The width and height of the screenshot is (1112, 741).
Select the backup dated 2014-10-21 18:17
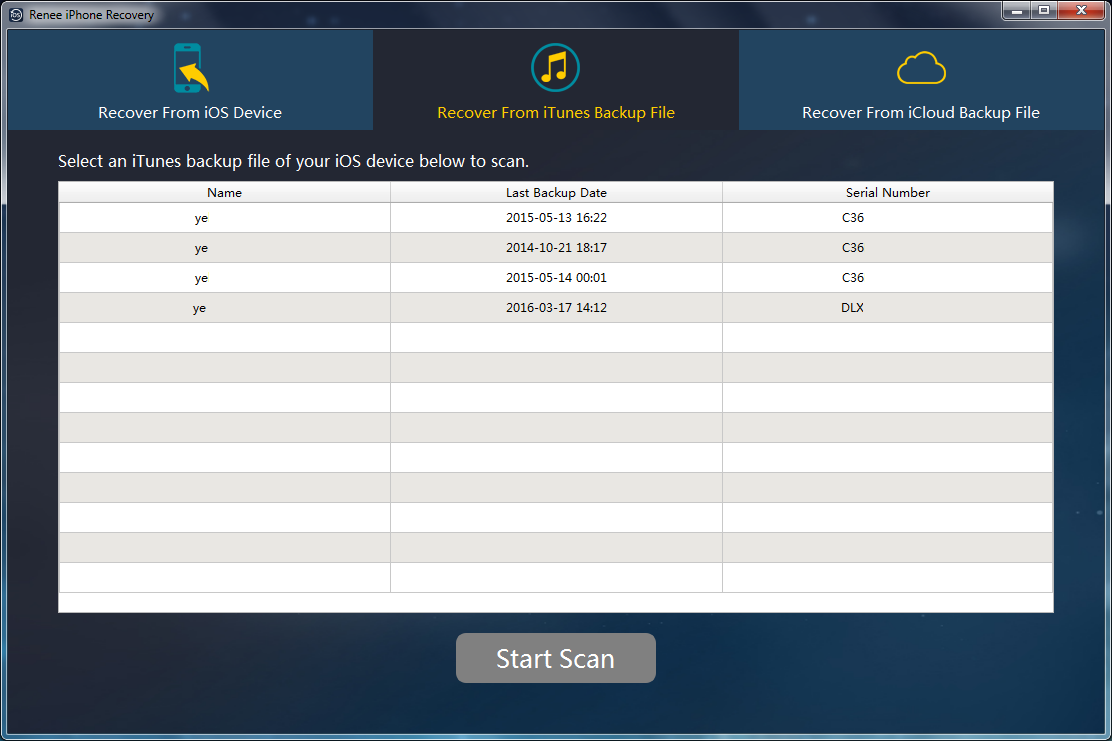556,248
